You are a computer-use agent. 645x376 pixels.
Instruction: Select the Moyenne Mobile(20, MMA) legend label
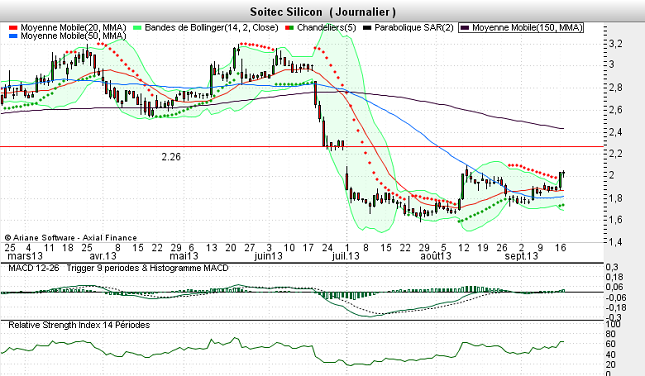point(73,28)
